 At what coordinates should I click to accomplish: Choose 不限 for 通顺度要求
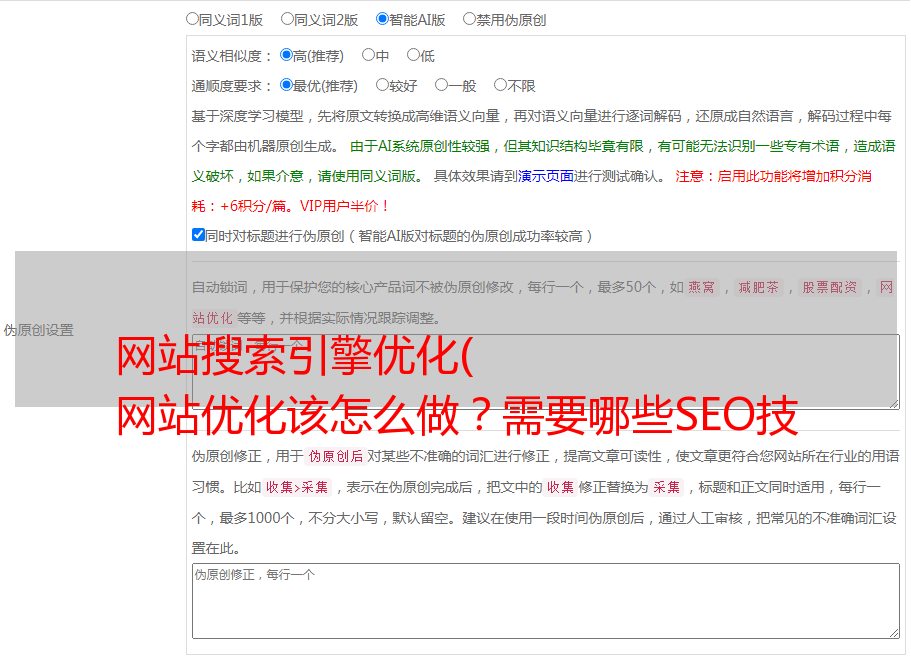(500, 85)
